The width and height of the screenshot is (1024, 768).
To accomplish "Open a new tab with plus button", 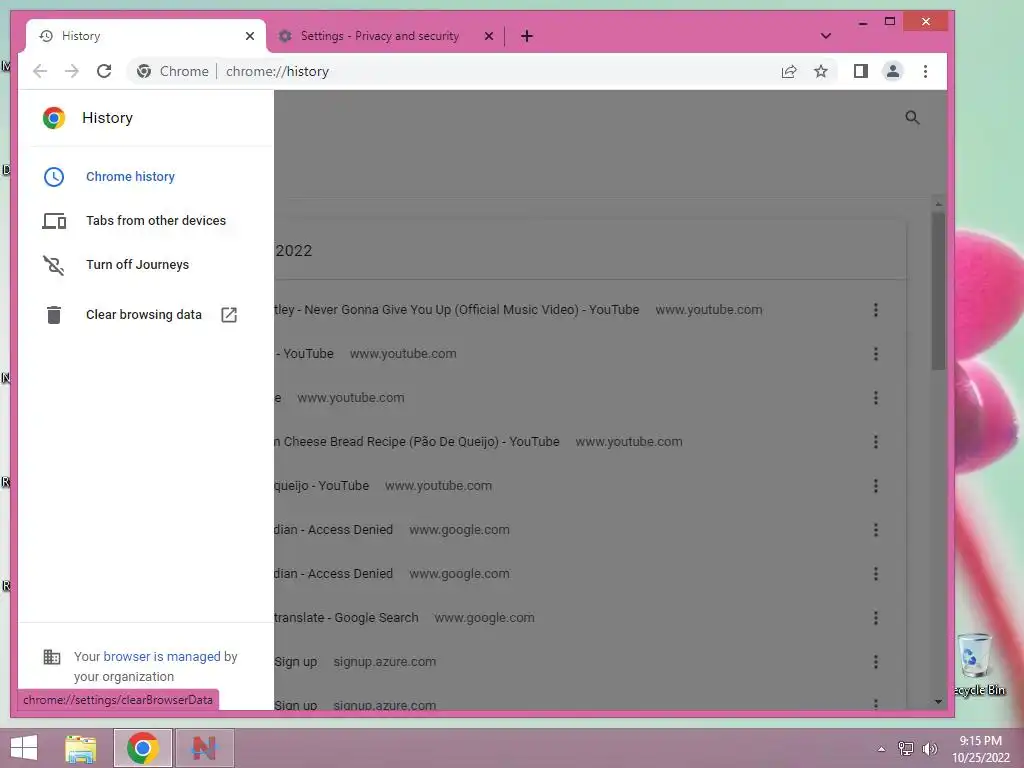I will click(527, 36).
